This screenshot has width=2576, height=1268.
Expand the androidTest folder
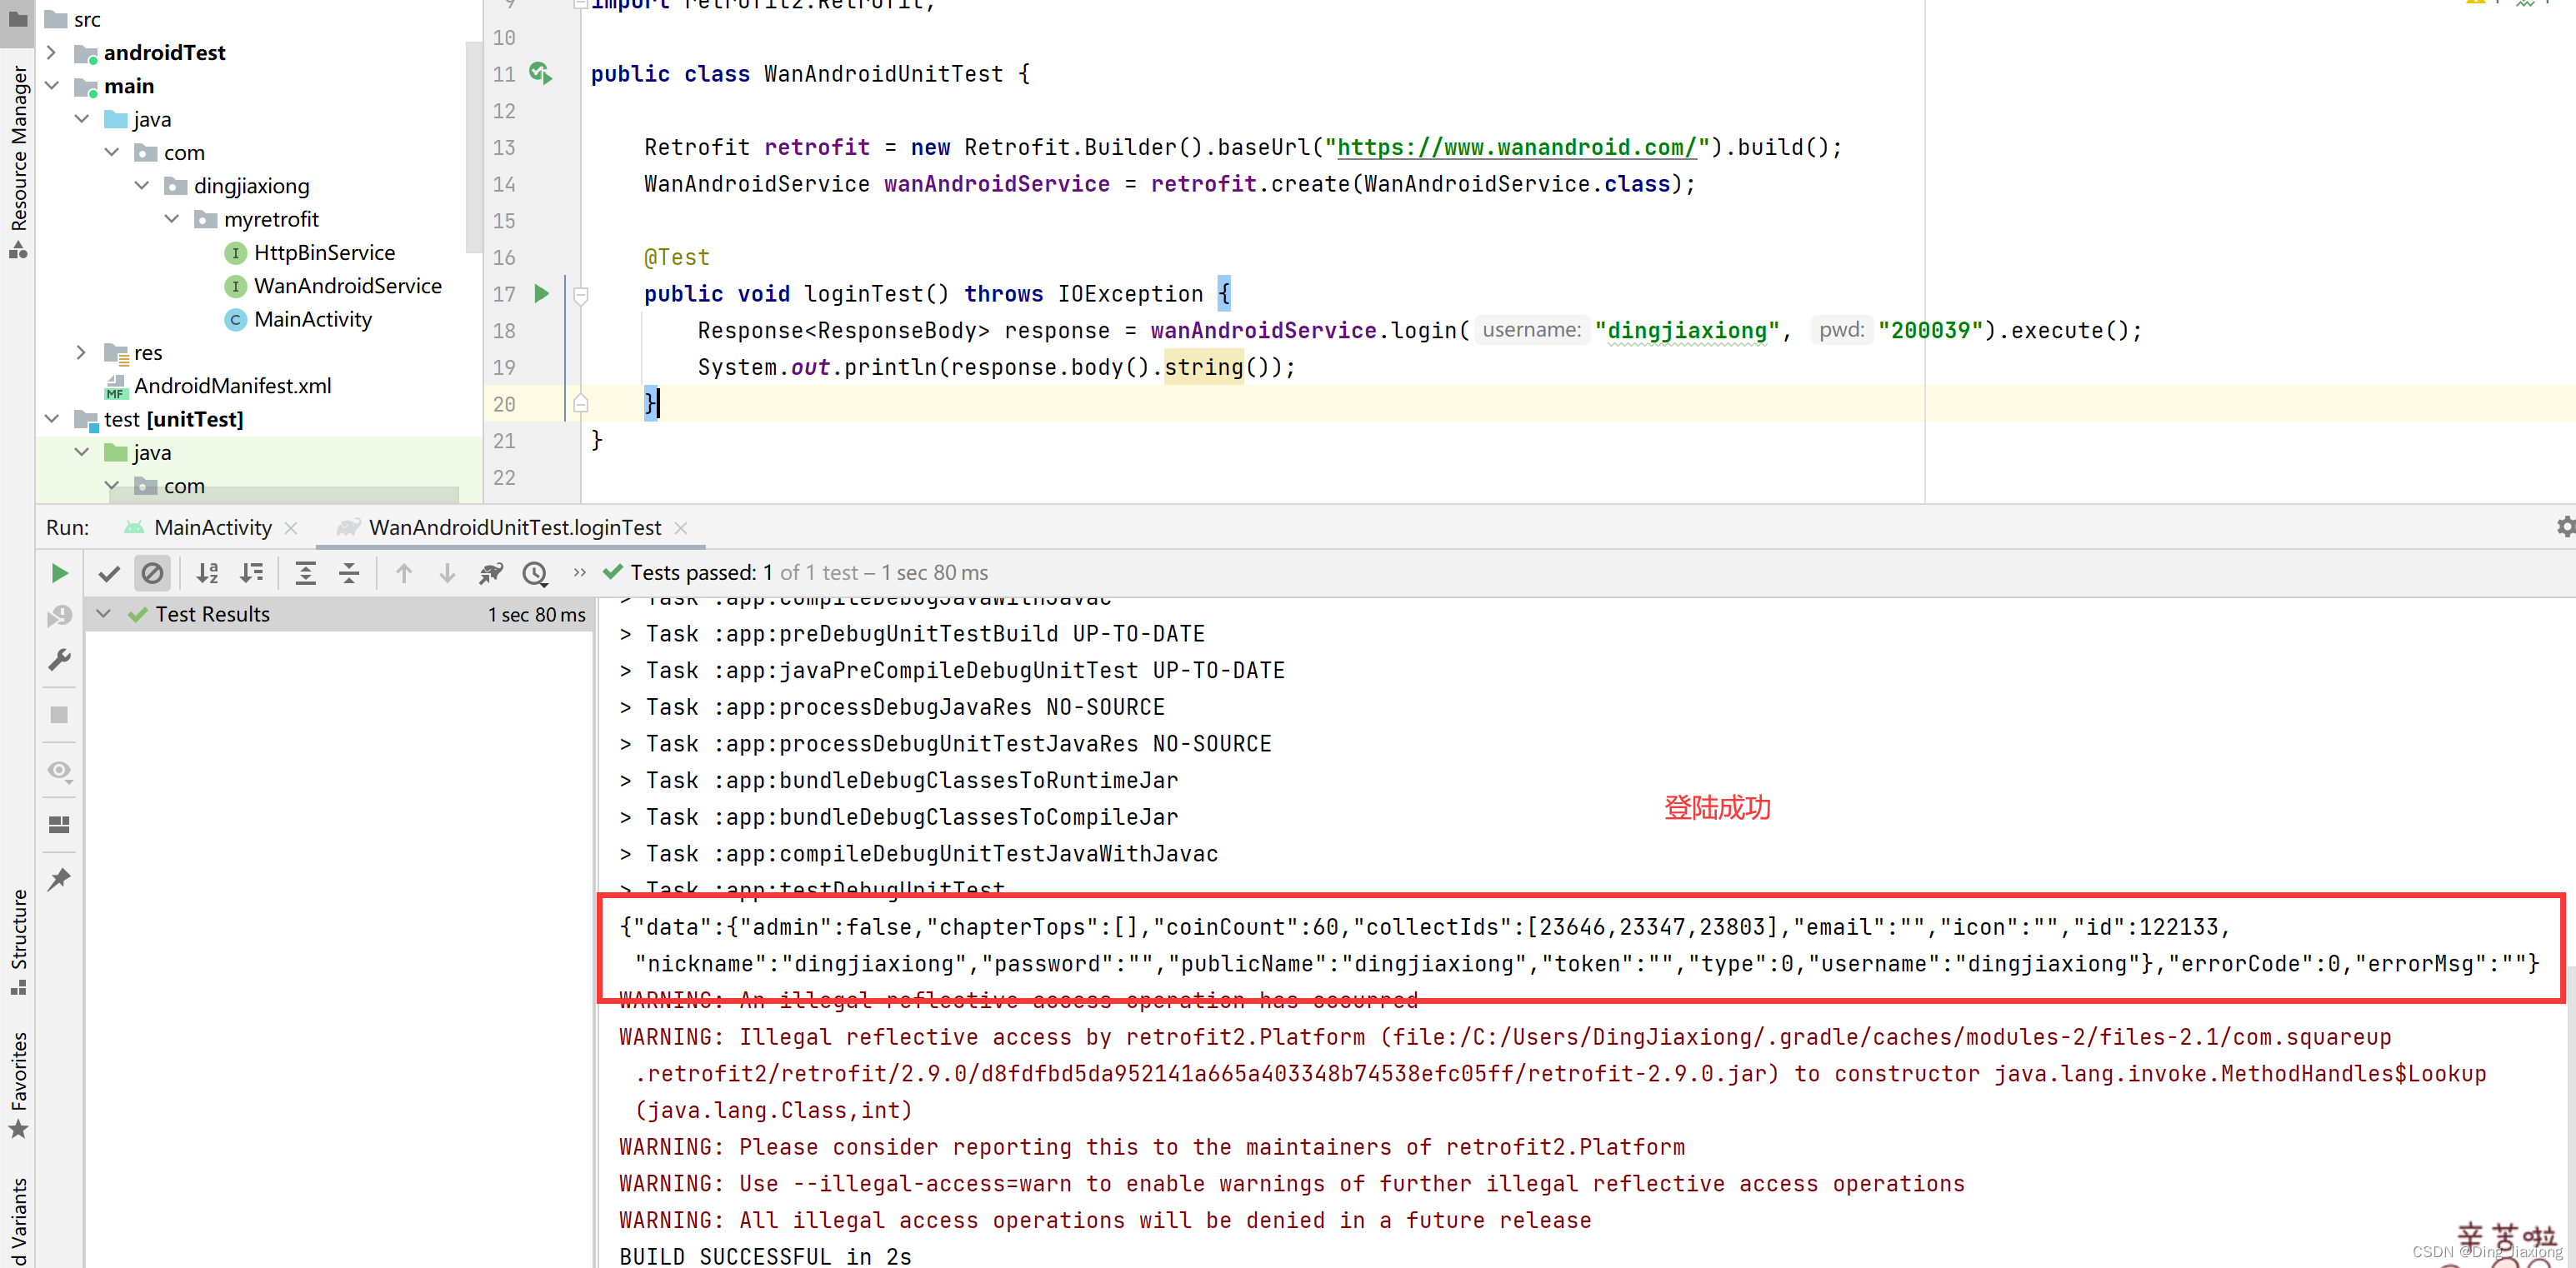click(52, 52)
